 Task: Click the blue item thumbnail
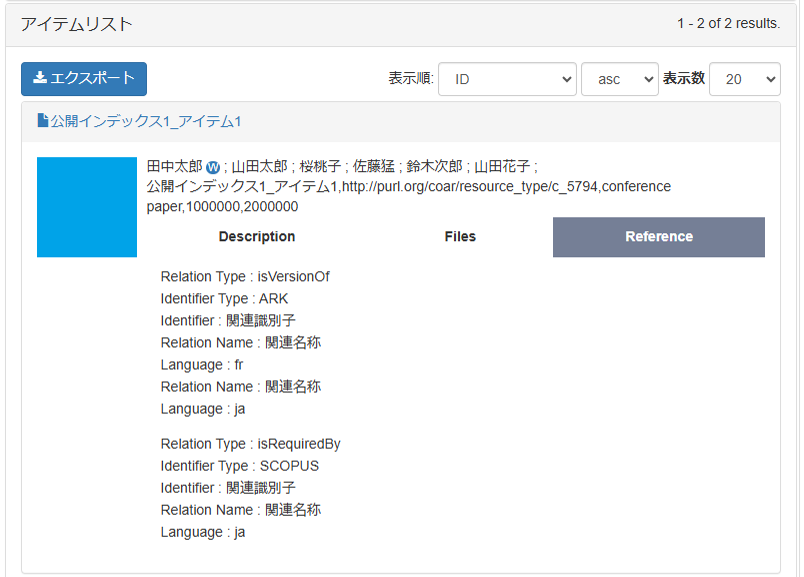tap(87, 207)
